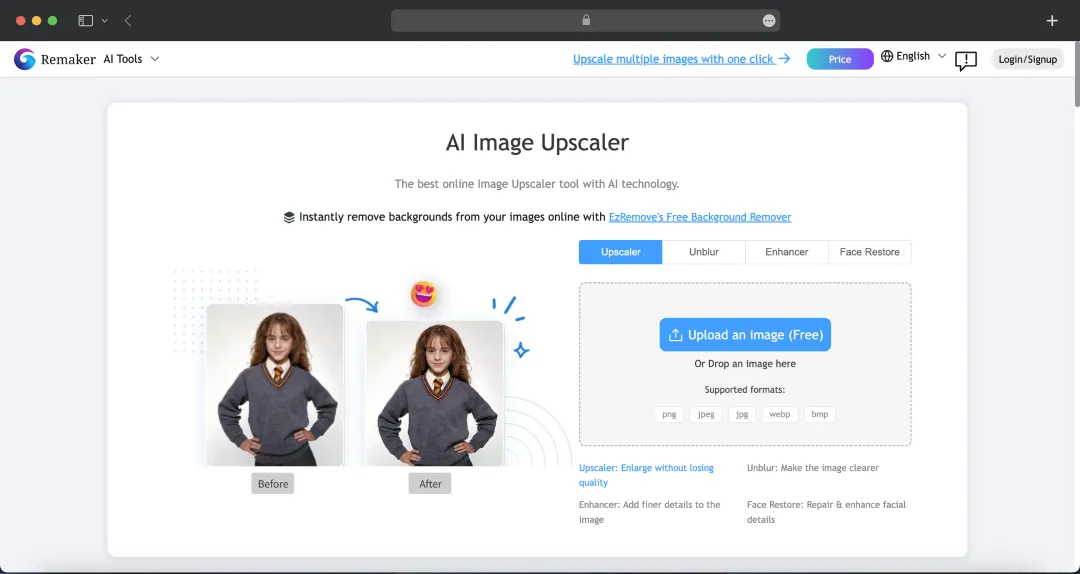Click the bmp format tag
The width and height of the screenshot is (1080, 574).
(x=820, y=414)
